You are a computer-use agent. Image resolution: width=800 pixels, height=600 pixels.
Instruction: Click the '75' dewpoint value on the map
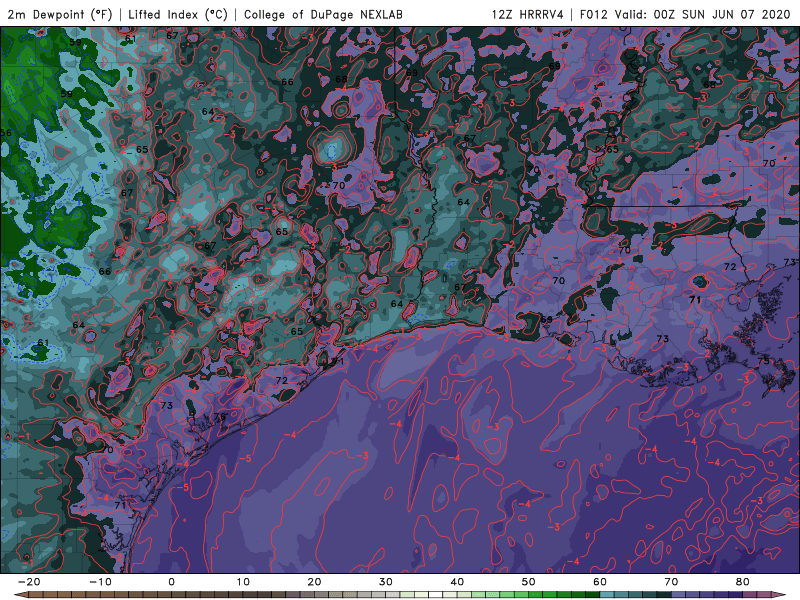pyautogui.click(x=763, y=361)
